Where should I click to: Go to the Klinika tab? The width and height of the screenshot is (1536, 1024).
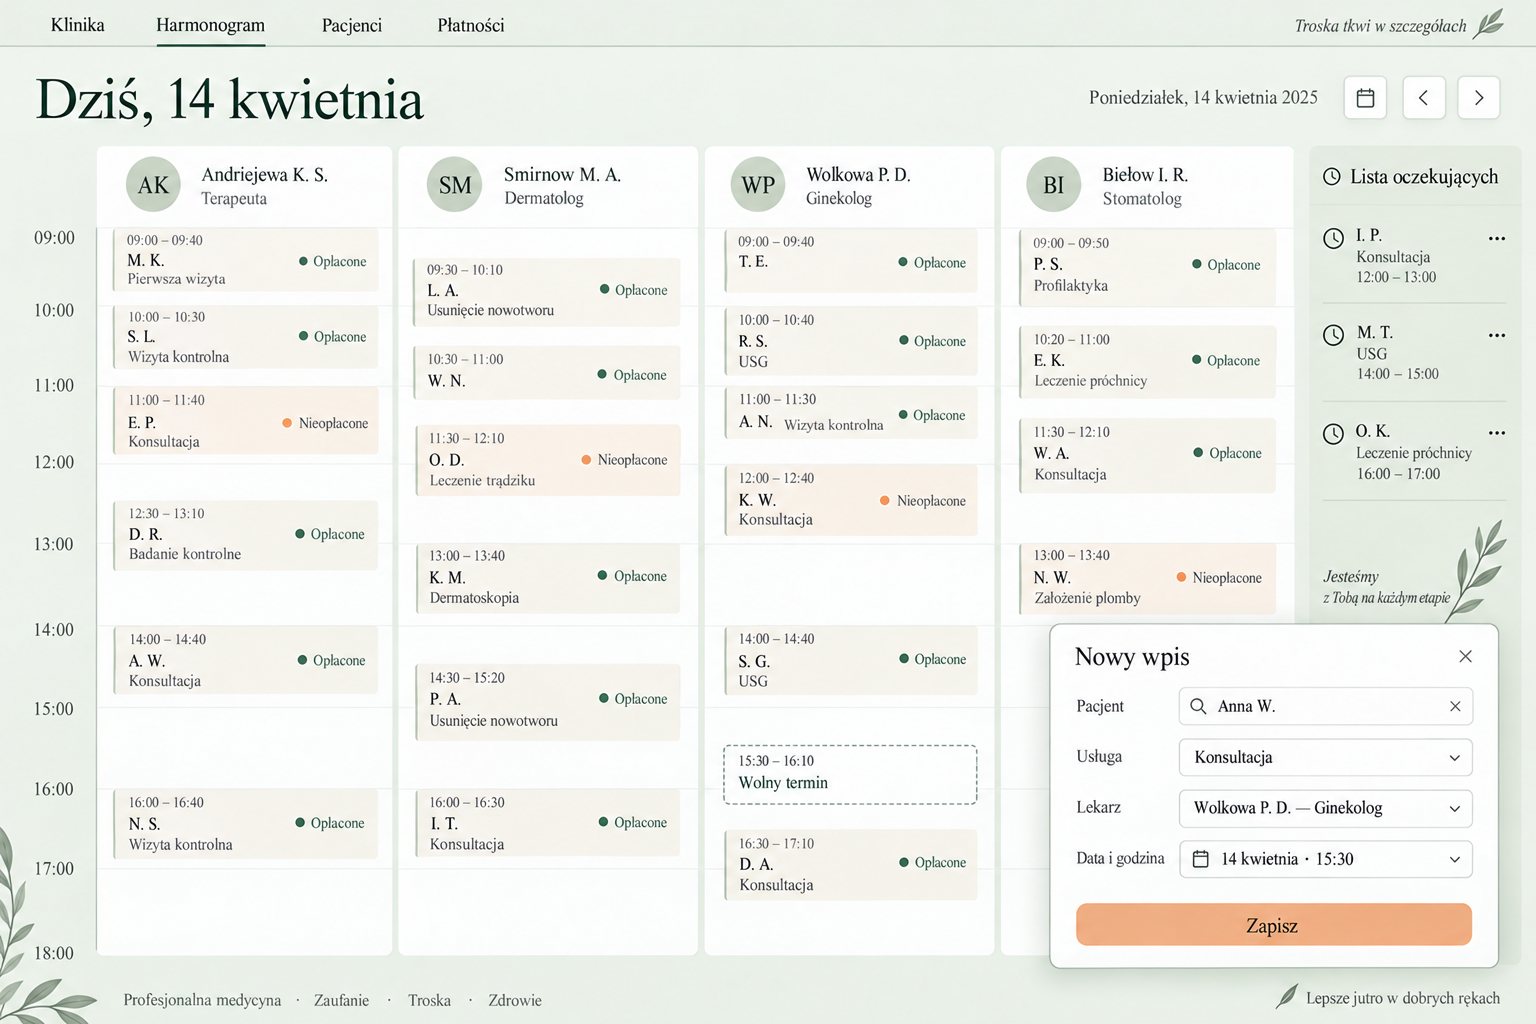(77, 25)
